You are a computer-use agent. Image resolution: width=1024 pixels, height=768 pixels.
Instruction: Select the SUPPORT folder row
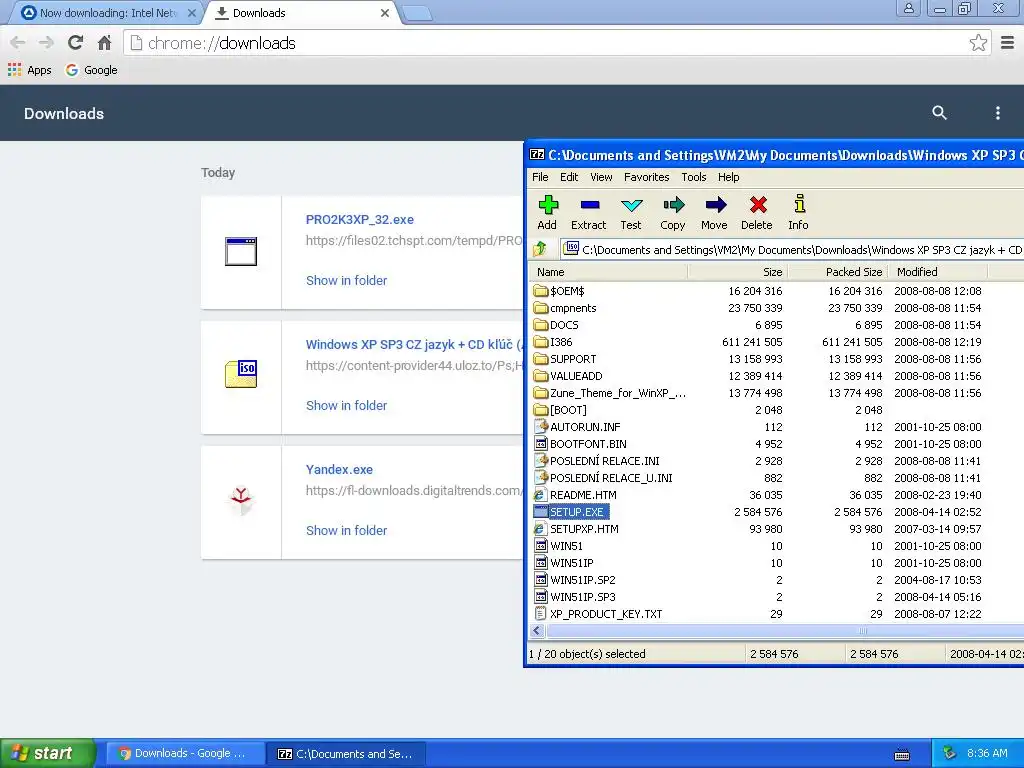[x=776, y=359]
